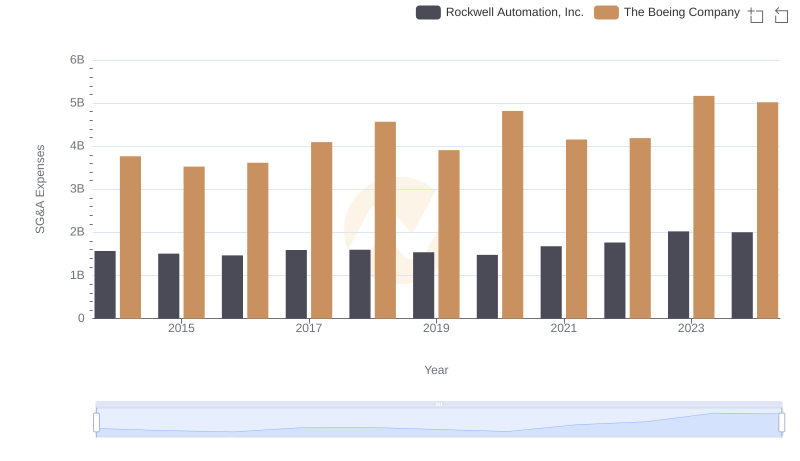Click the top grip of the data zoom slider

click(439, 404)
